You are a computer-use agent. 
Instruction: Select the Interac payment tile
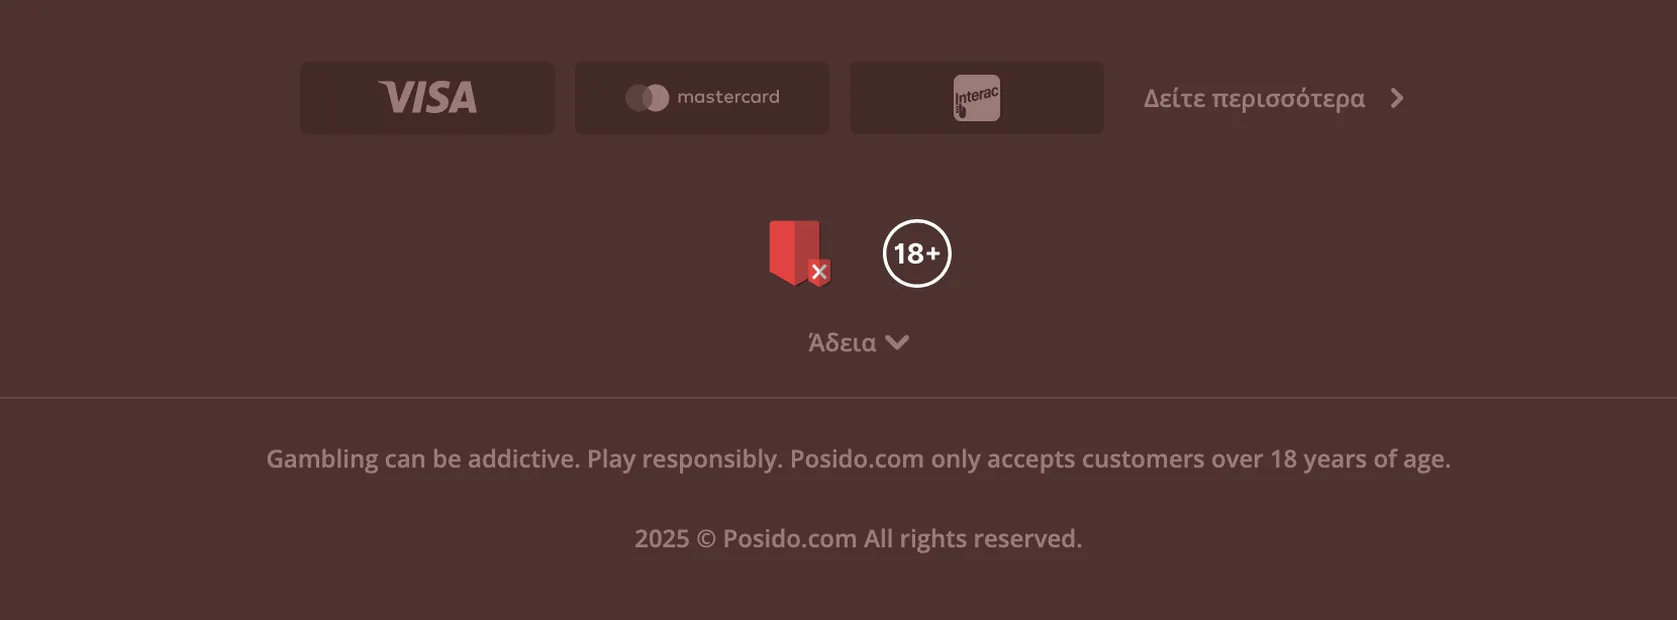coord(977,98)
